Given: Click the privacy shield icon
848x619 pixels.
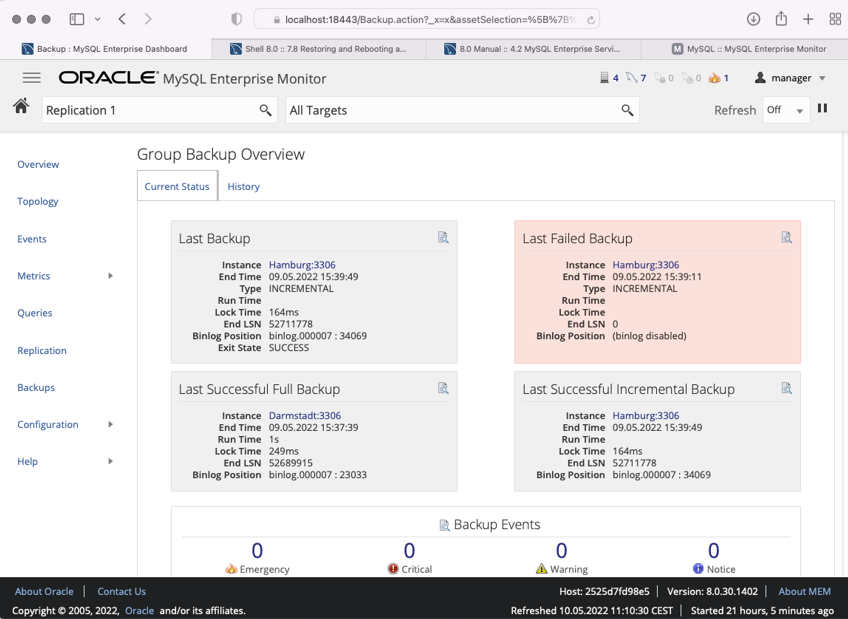Looking at the screenshot, I should (x=236, y=19).
